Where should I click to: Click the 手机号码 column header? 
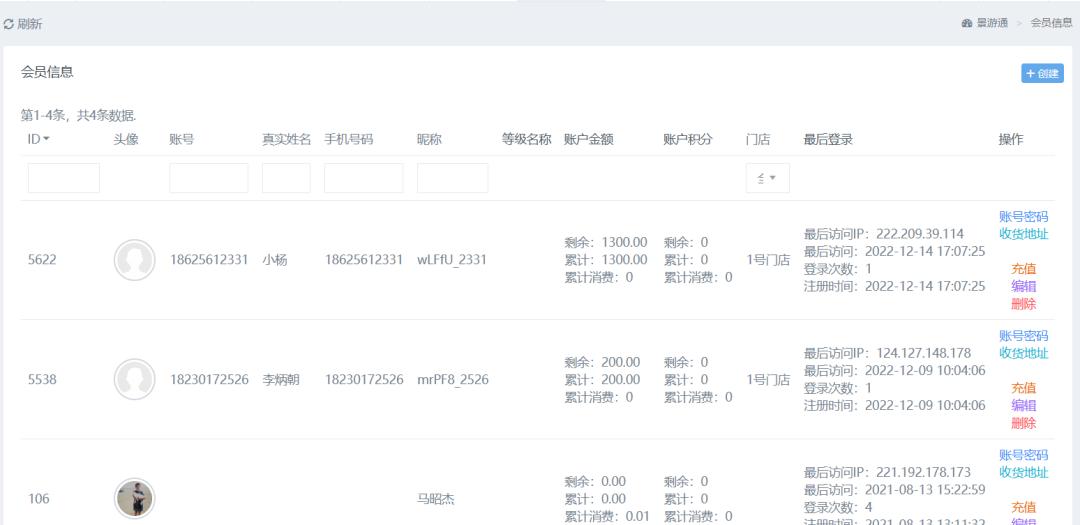349,139
